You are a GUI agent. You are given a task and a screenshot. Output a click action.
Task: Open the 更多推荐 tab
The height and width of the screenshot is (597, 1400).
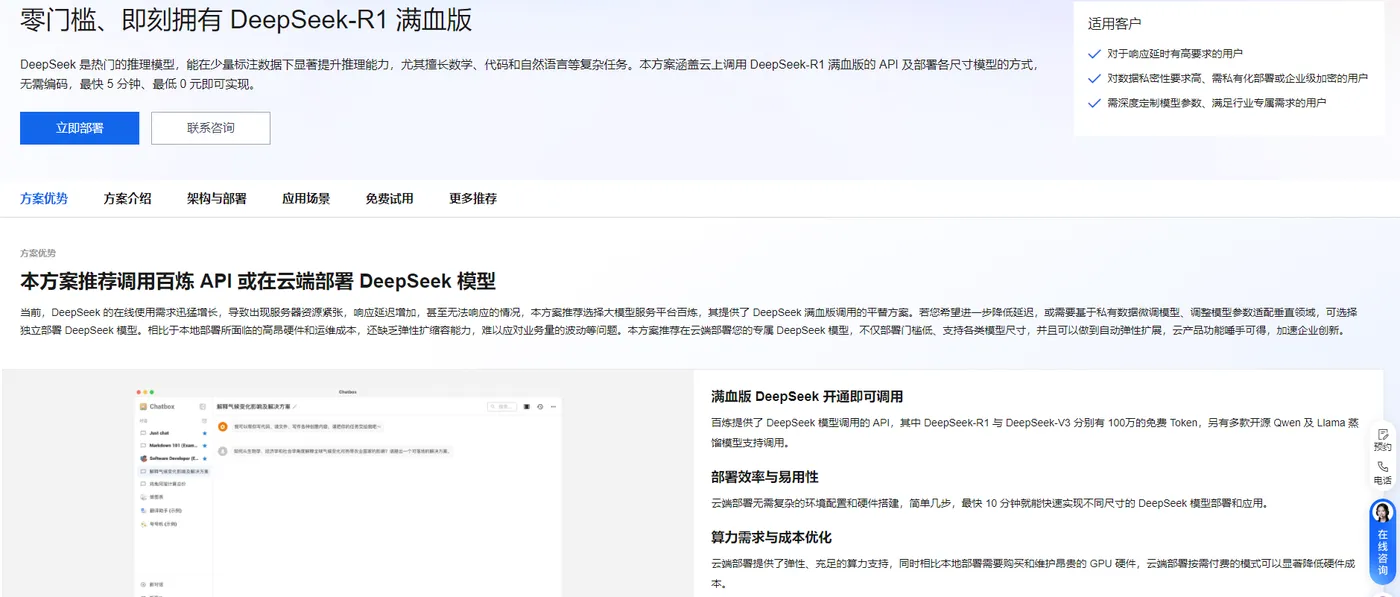[x=473, y=198]
